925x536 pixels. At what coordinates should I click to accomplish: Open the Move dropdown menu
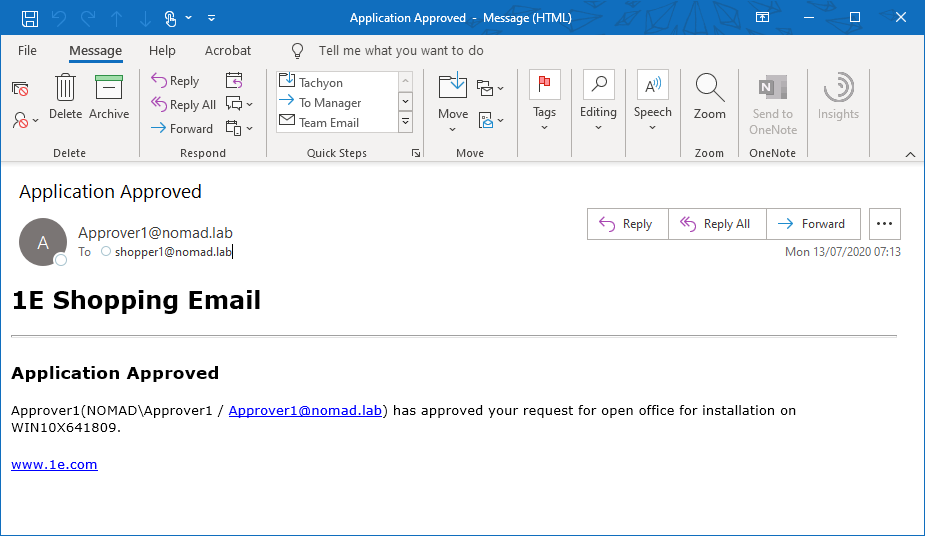point(453,100)
